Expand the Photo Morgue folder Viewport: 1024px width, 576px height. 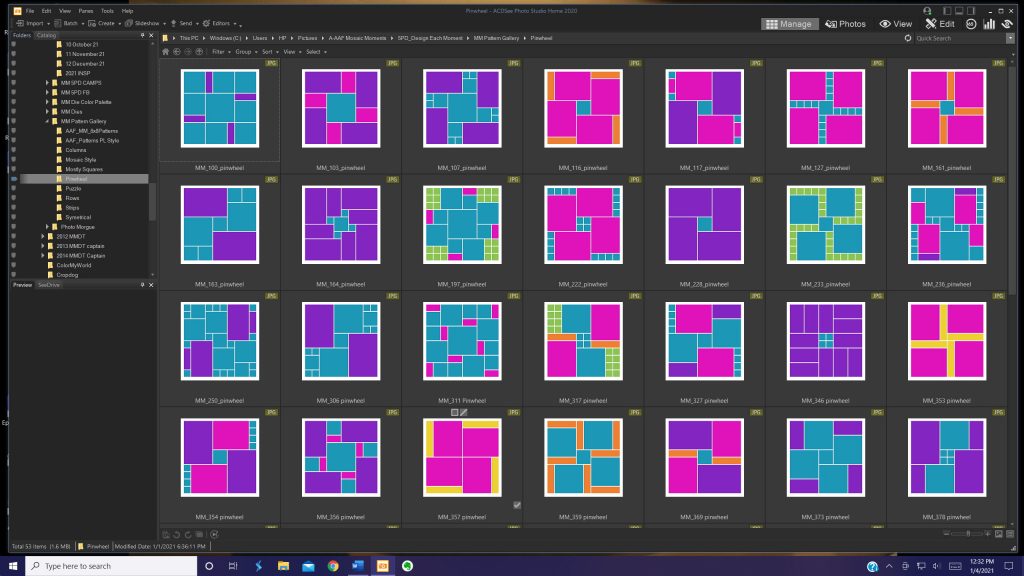pos(47,227)
